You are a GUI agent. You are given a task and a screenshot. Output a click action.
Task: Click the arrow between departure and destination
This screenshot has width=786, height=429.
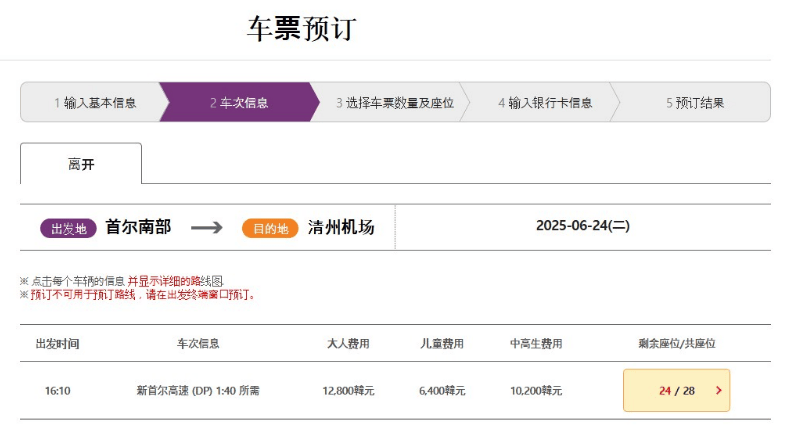pyautogui.click(x=207, y=228)
